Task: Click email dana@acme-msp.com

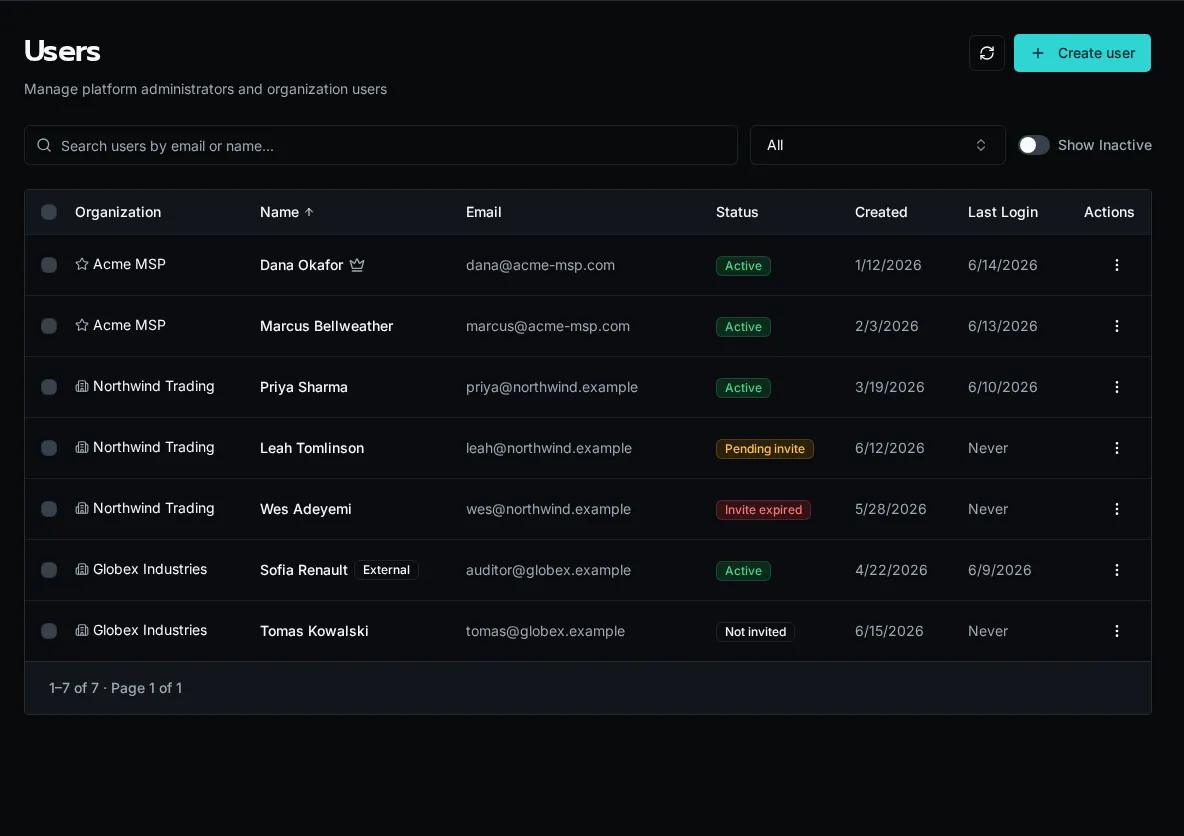Action: point(540,265)
